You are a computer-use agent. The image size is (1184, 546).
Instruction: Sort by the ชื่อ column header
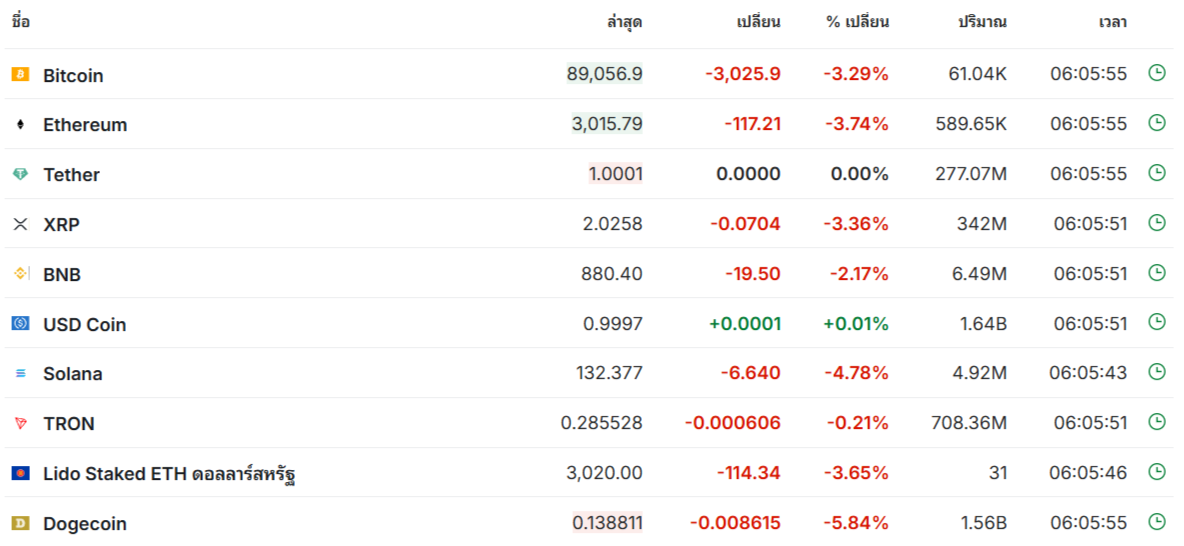(21, 22)
